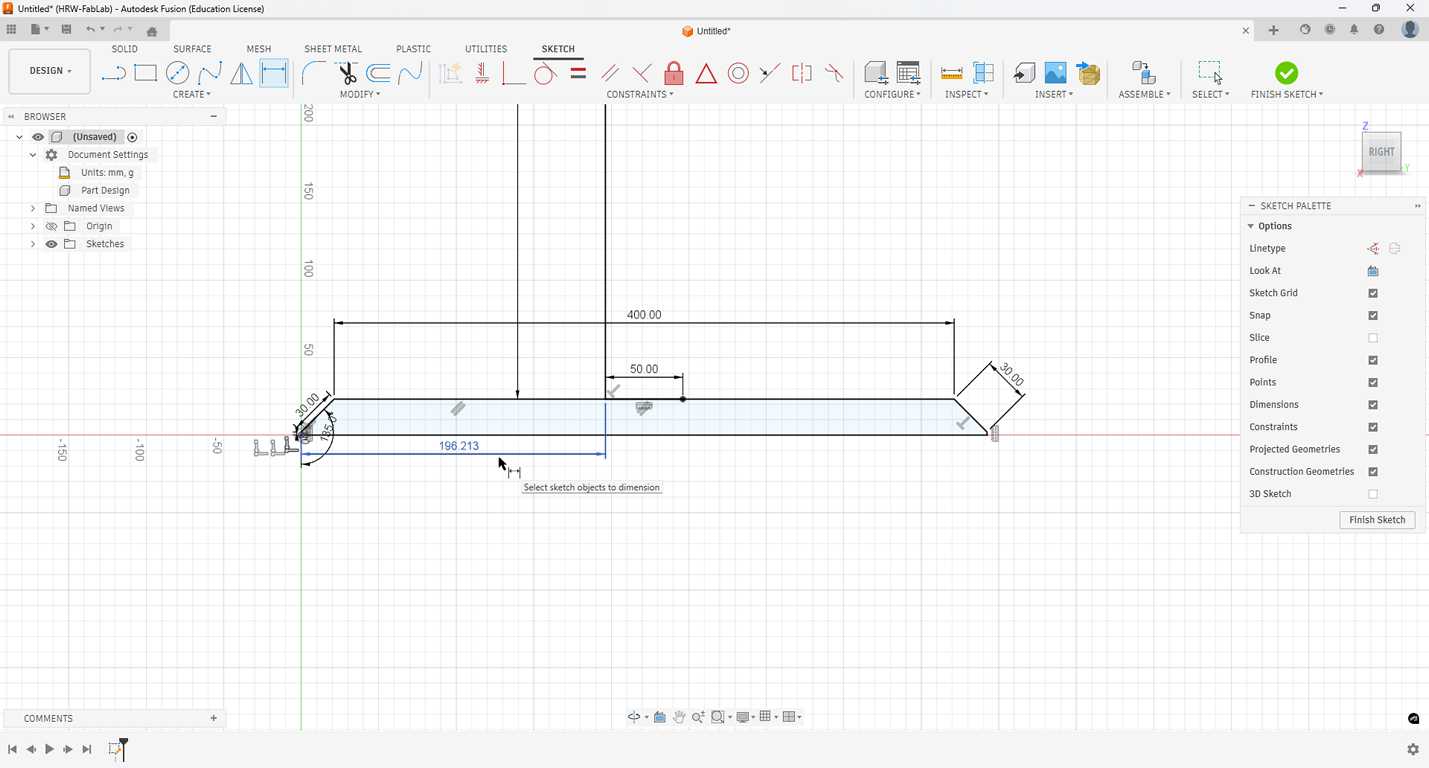Select the Line sketch tool

click(x=114, y=73)
